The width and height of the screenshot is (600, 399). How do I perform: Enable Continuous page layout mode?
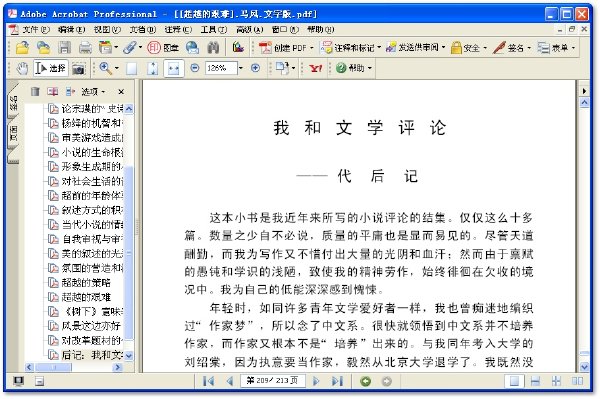pos(535,381)
